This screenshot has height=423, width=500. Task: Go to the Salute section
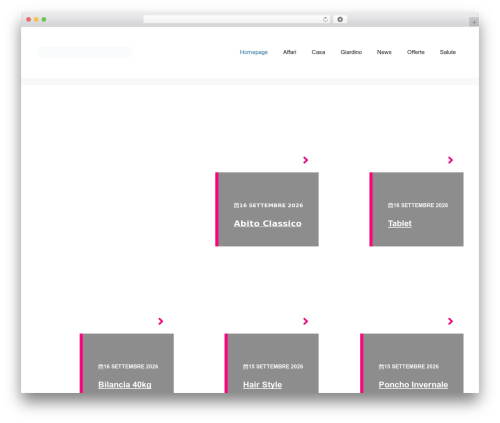click(x=448, y=52)
